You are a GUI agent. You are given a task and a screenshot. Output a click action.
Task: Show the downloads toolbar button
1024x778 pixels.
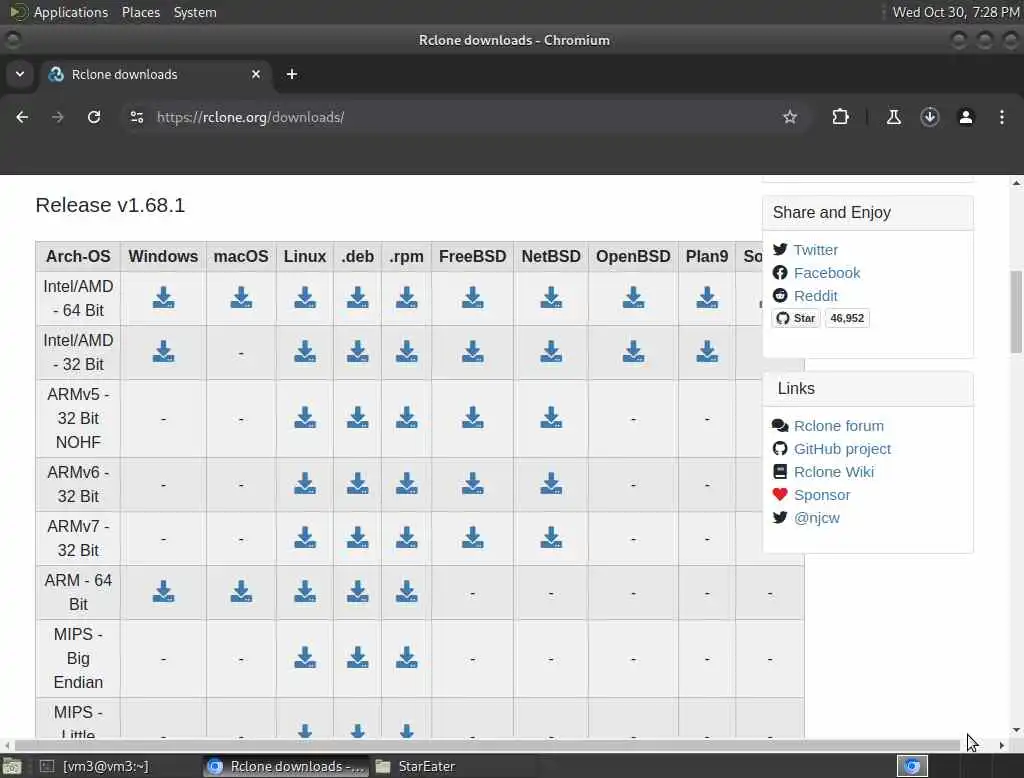[929, 117]
